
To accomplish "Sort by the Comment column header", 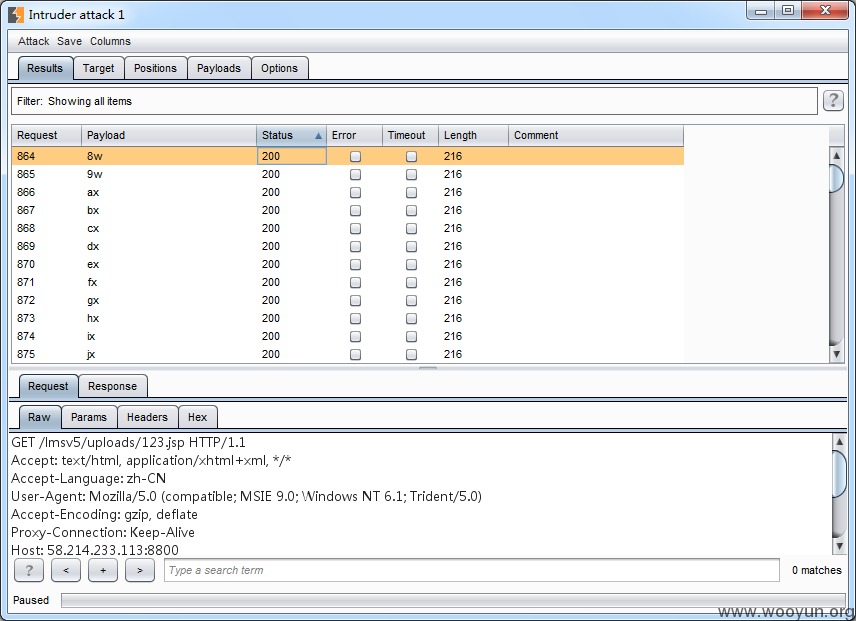I will (x=596, y=135).
